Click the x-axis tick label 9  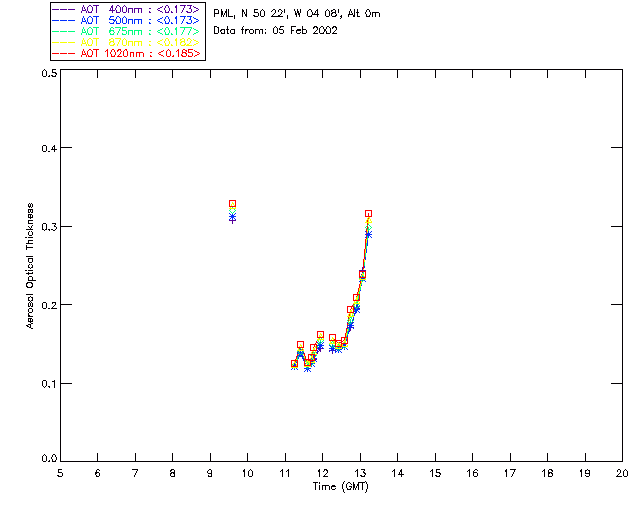click(210, 473)
